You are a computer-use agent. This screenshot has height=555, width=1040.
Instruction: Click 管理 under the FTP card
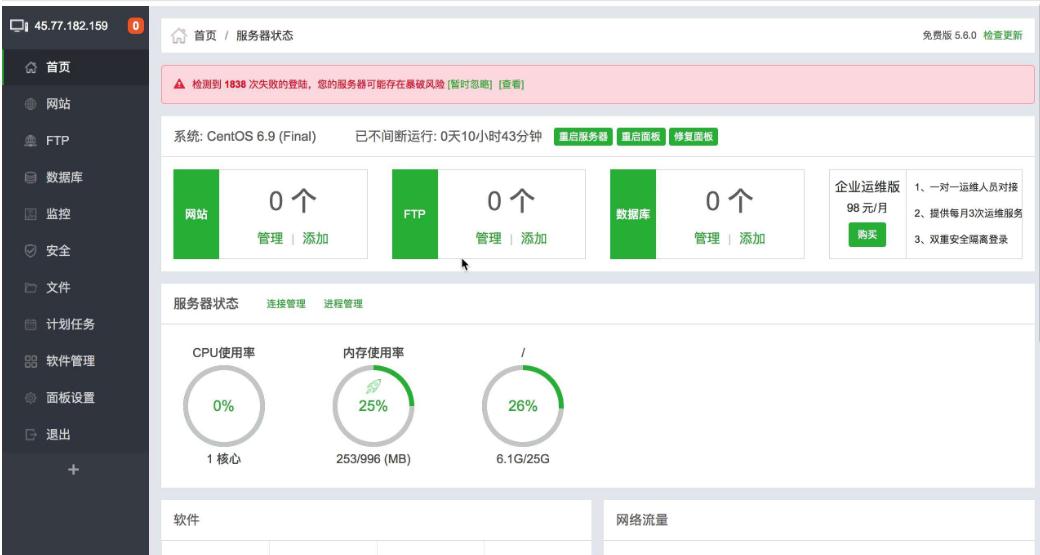coord(489,239)
